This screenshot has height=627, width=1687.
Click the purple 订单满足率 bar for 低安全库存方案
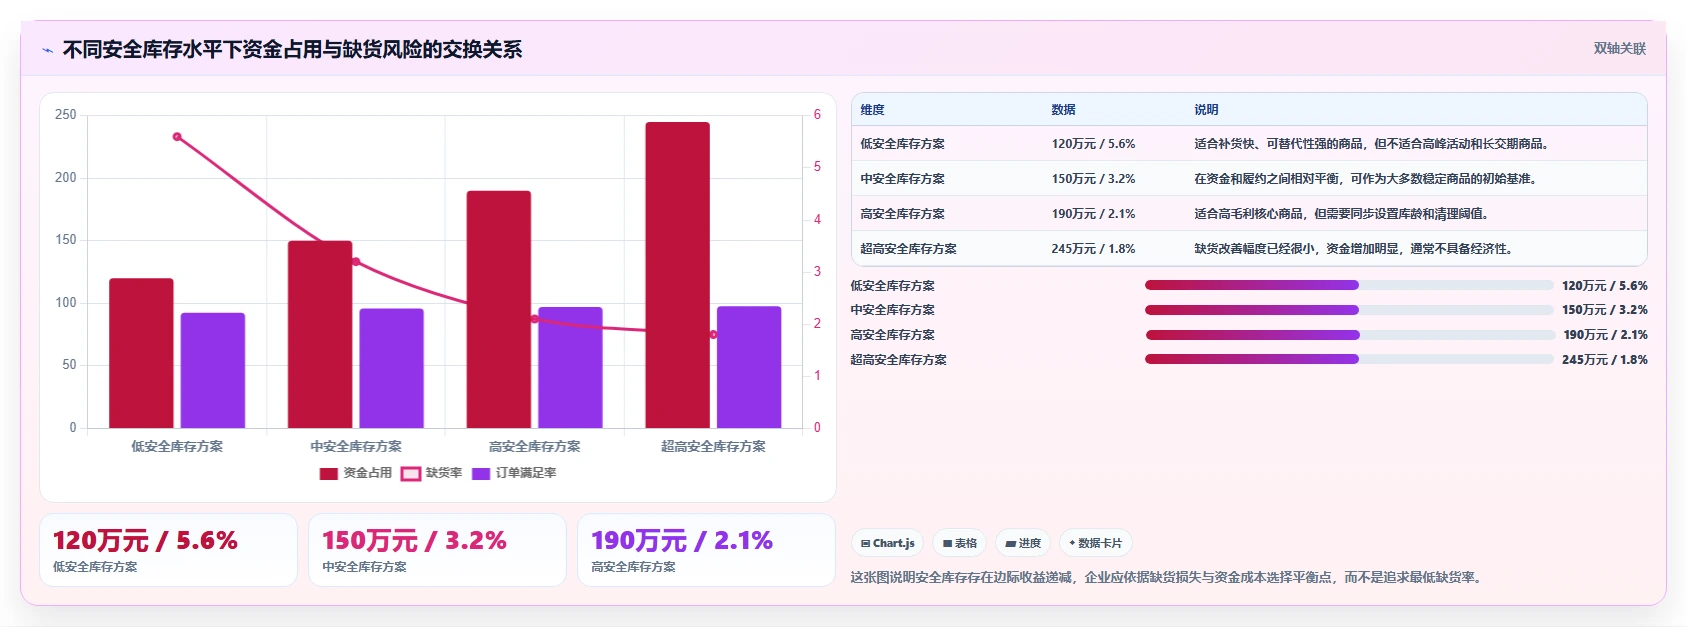(x=213, y=371)
